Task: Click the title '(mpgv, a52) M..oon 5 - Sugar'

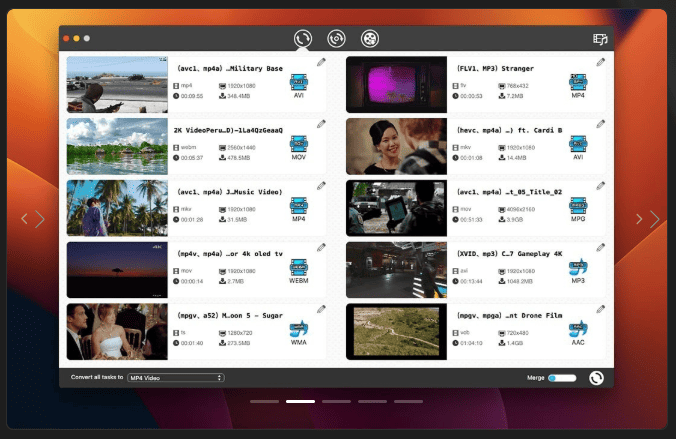Action: (230, 315)
